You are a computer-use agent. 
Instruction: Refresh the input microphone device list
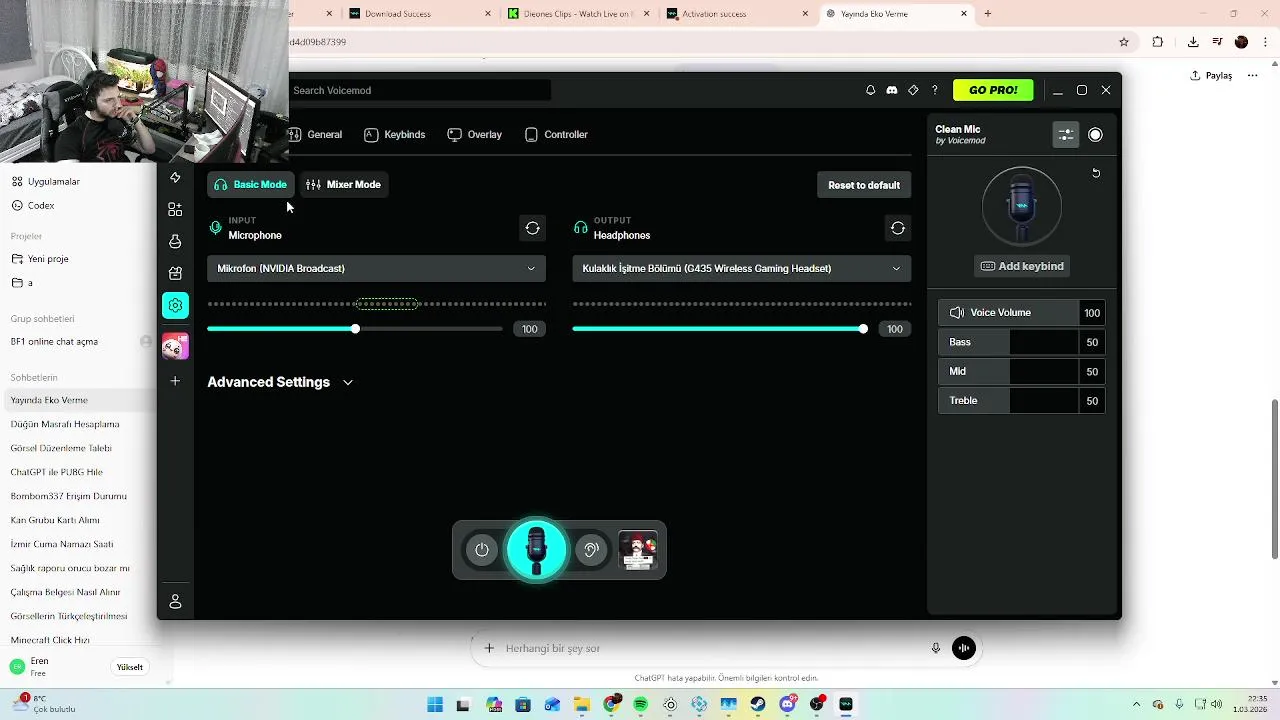click(x=532, y=228)
